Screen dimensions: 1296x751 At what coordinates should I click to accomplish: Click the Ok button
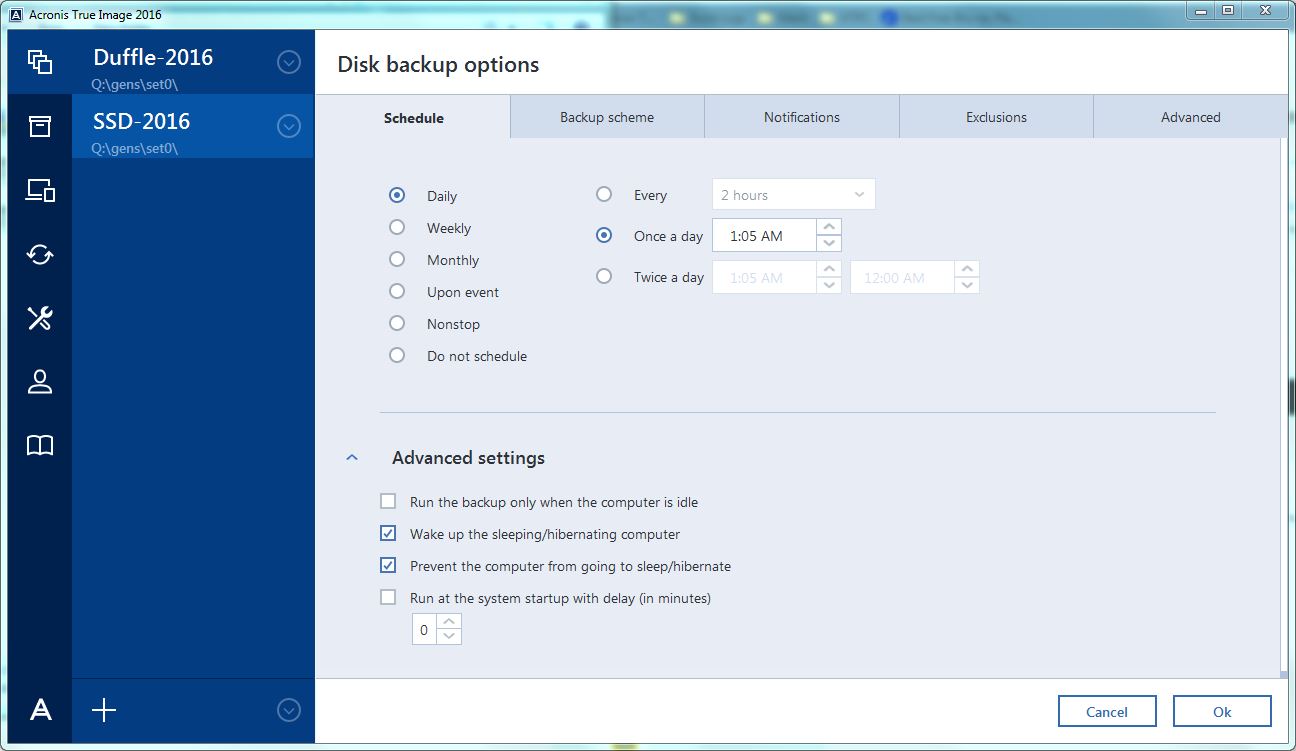[1222, 712]
